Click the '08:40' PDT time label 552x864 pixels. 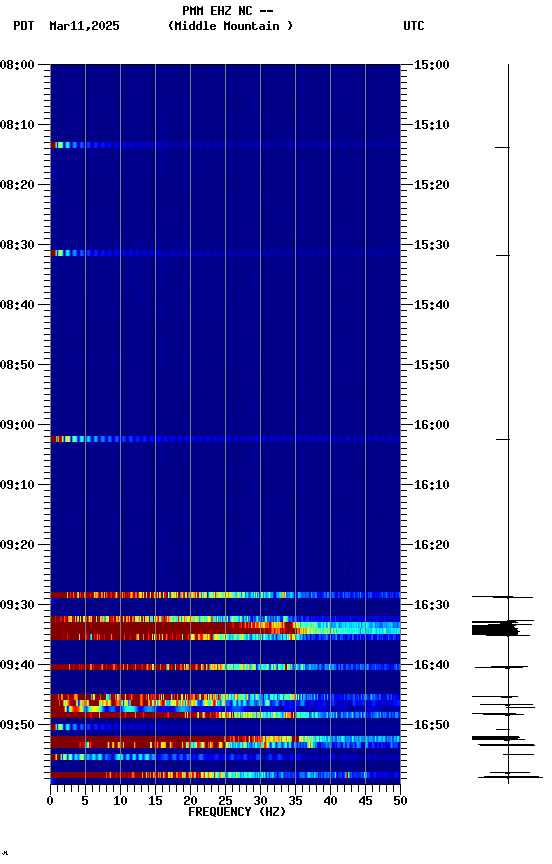17,305
